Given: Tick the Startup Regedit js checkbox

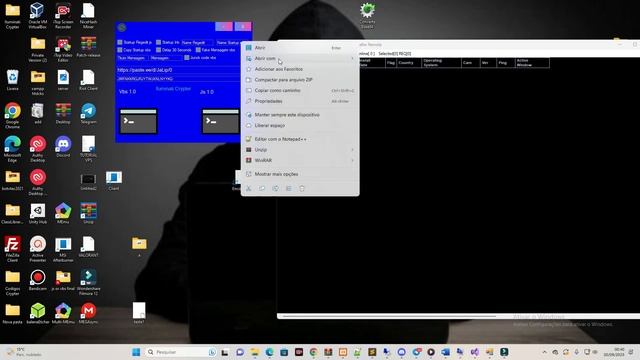Looking at the screenshot, I should pyautogui.click(x=120, y=42).
